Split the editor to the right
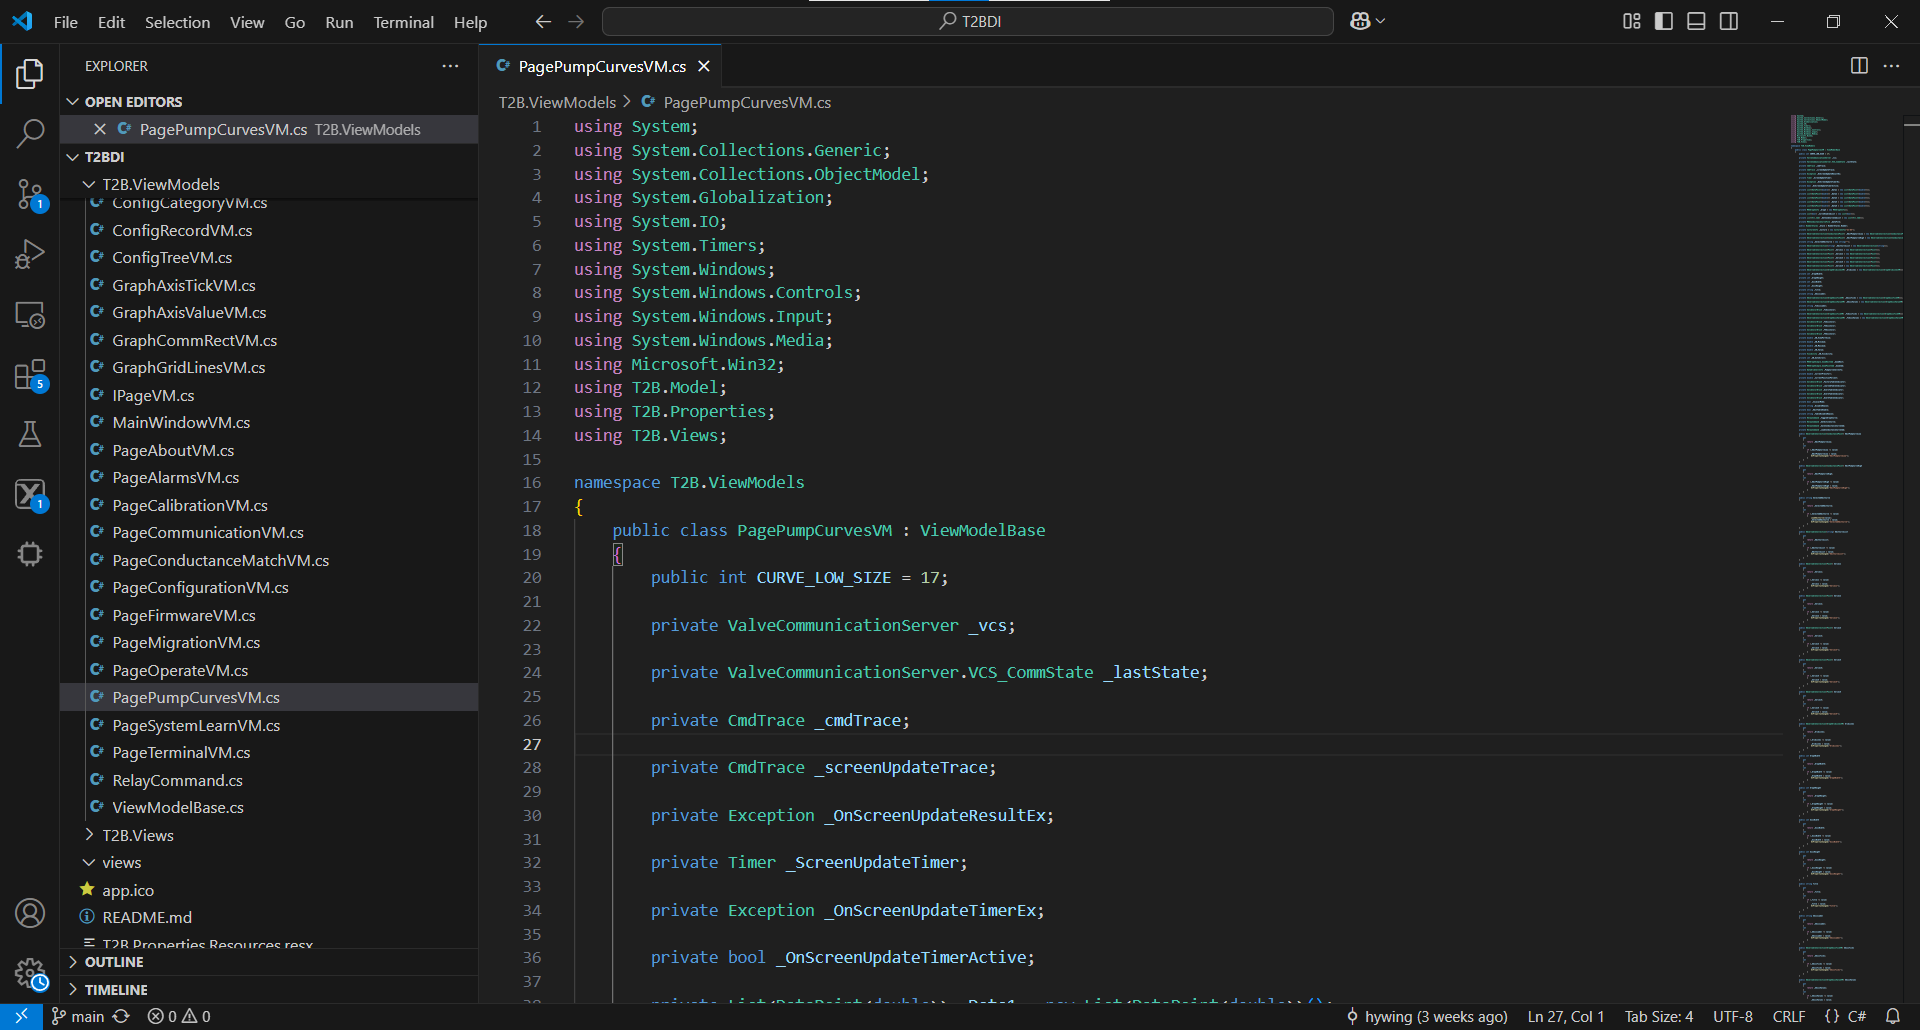1920x1030 pixels. [1859, 66]
